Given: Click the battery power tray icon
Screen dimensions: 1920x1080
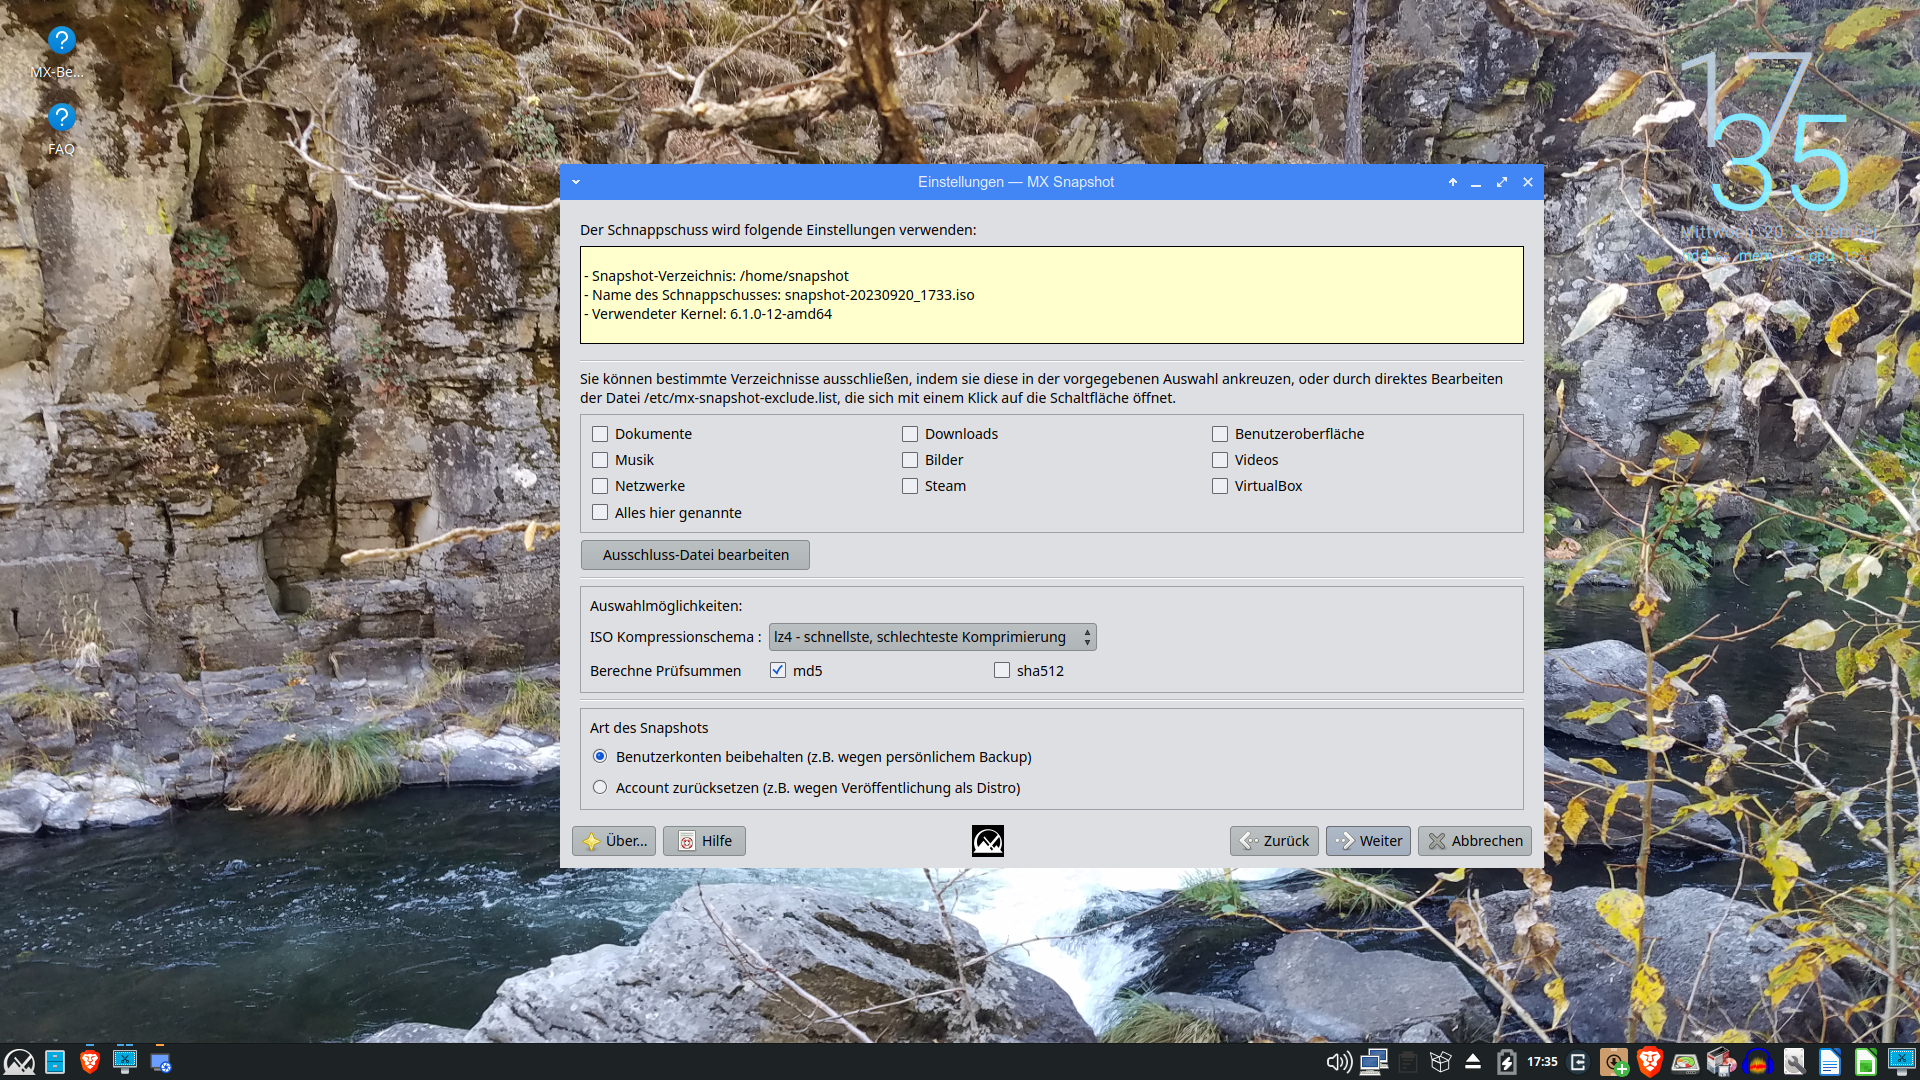Looking at the screenshot, I should (1507, 1062).
